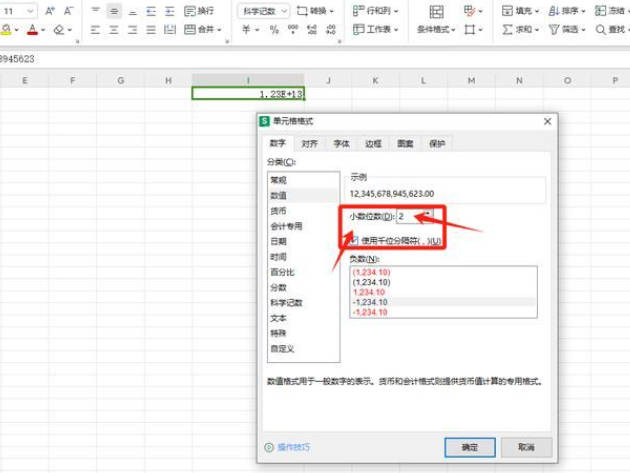Open the 转换 convert menu
The image size is (630, 473).
click(x=315, y=11)
